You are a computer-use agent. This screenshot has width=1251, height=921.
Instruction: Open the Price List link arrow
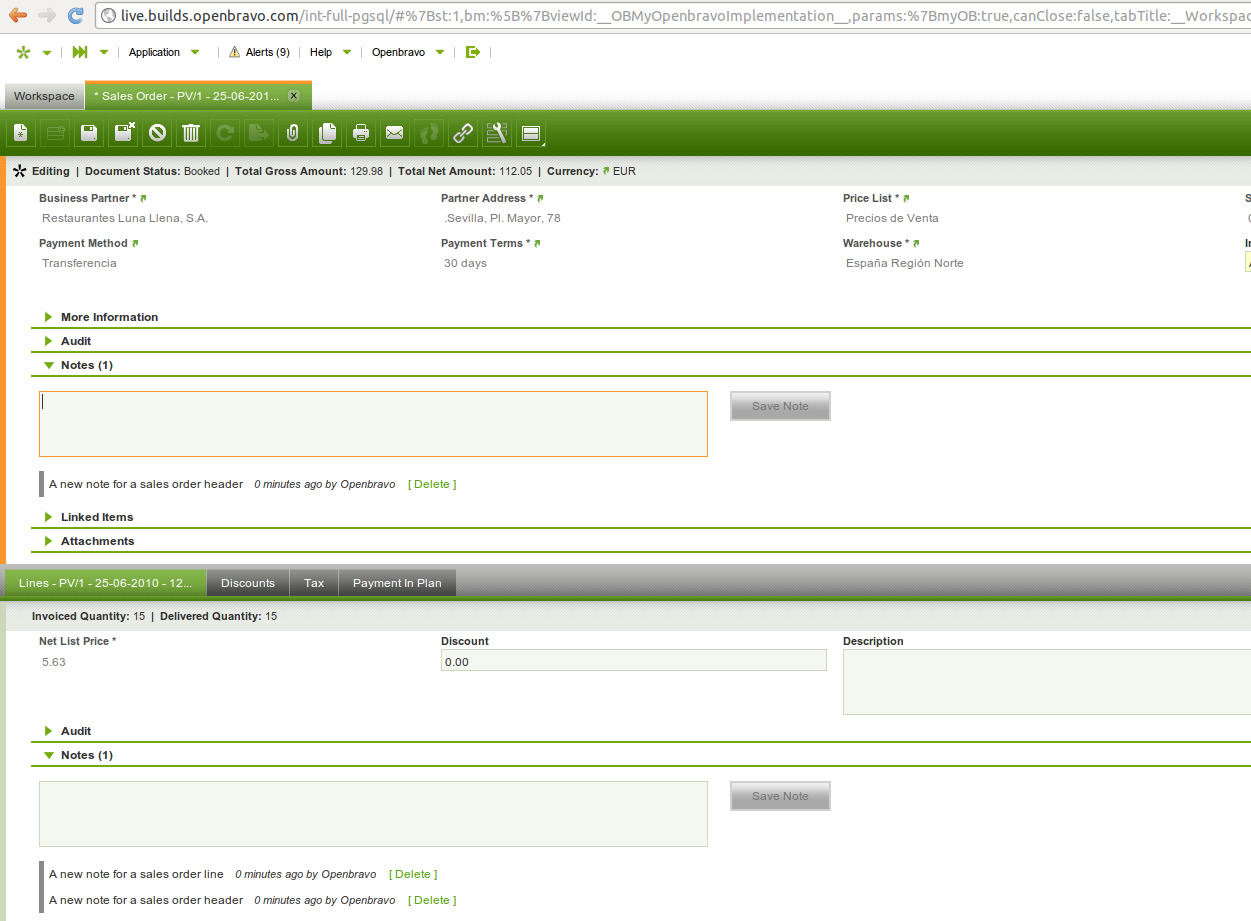906,198
